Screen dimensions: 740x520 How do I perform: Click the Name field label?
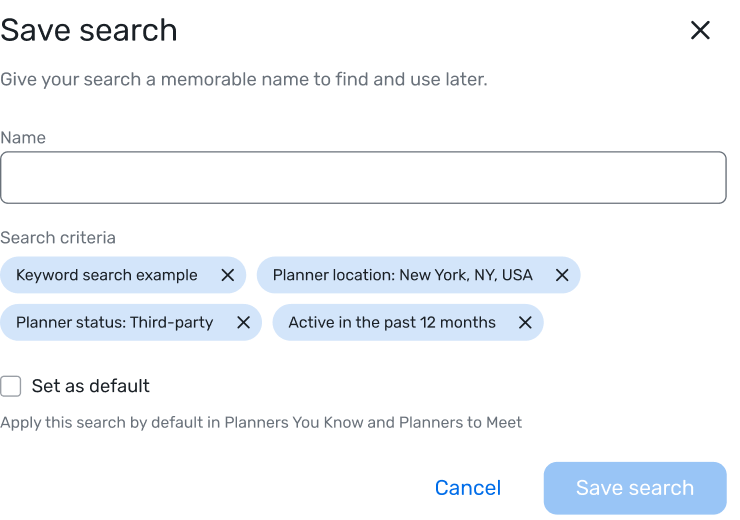(x=23, y=138)
